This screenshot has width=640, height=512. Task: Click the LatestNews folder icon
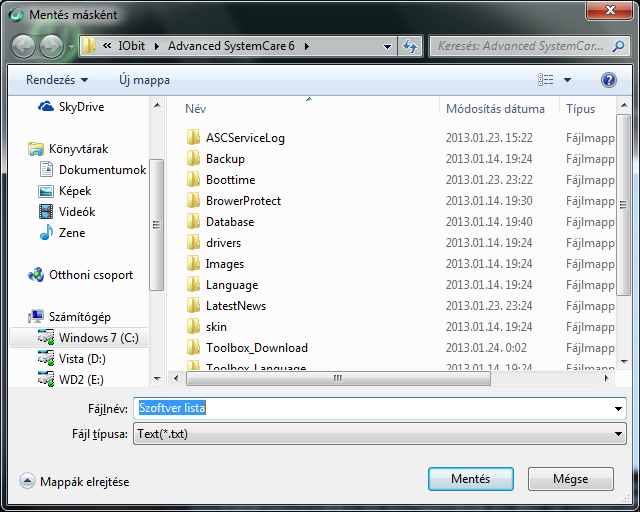coord(193,305)
